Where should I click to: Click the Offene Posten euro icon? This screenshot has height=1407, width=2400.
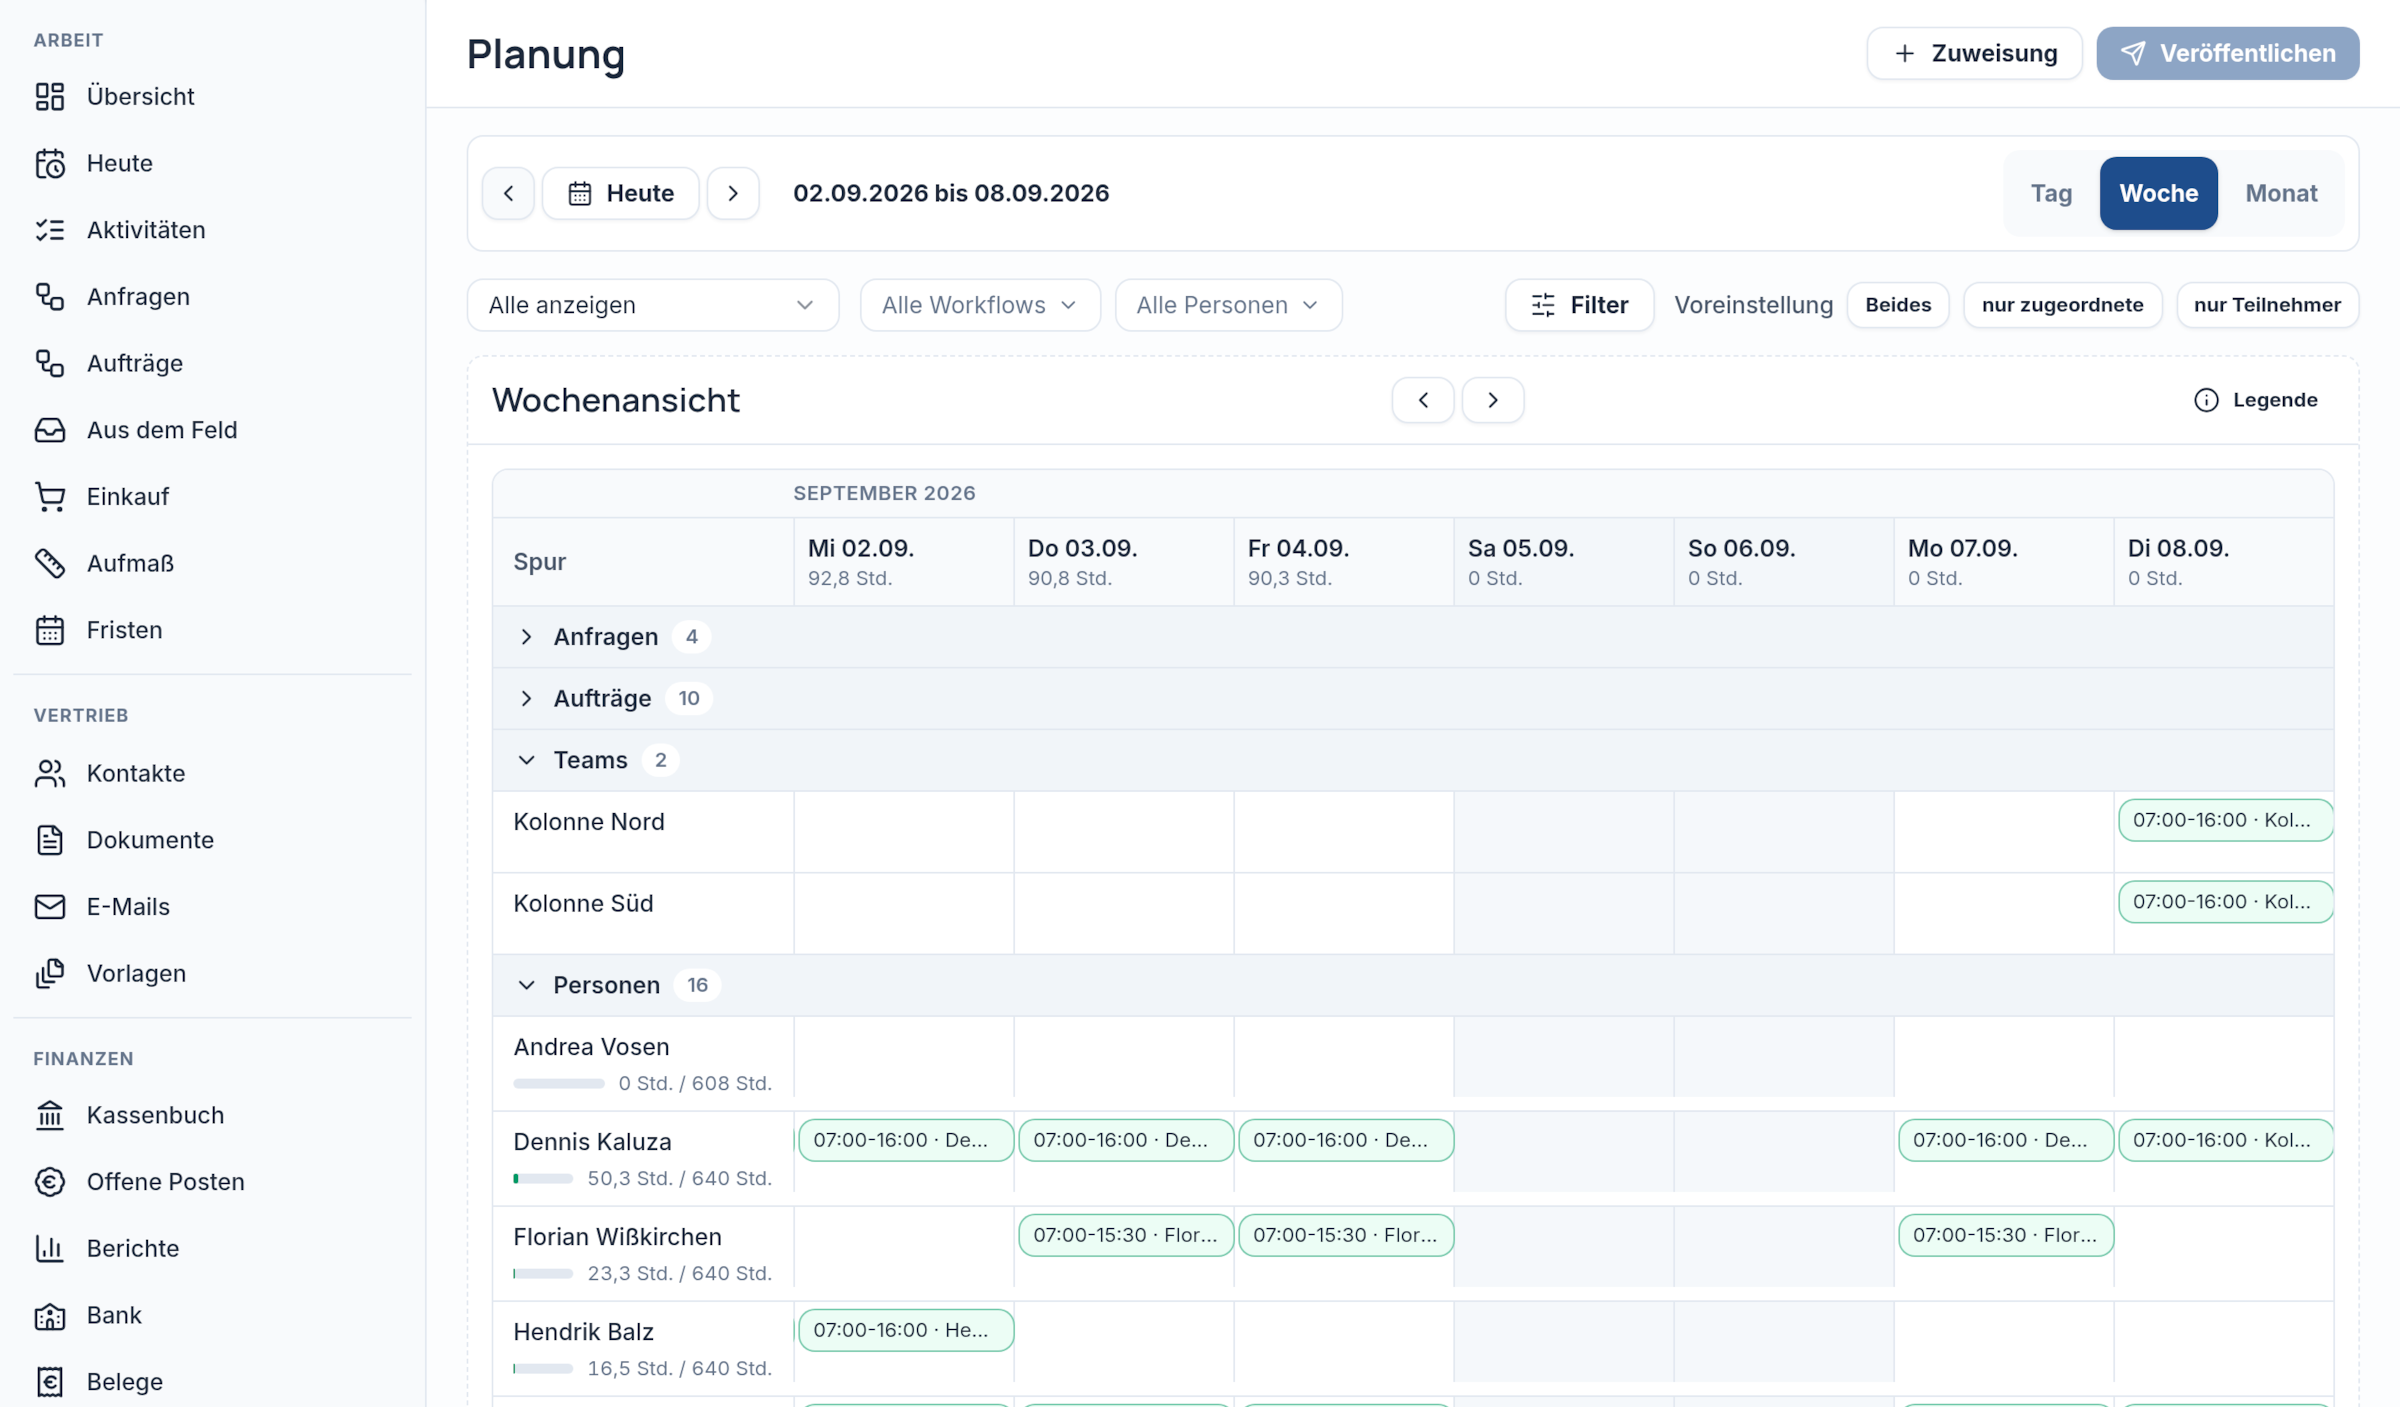tap(50, 1182)
